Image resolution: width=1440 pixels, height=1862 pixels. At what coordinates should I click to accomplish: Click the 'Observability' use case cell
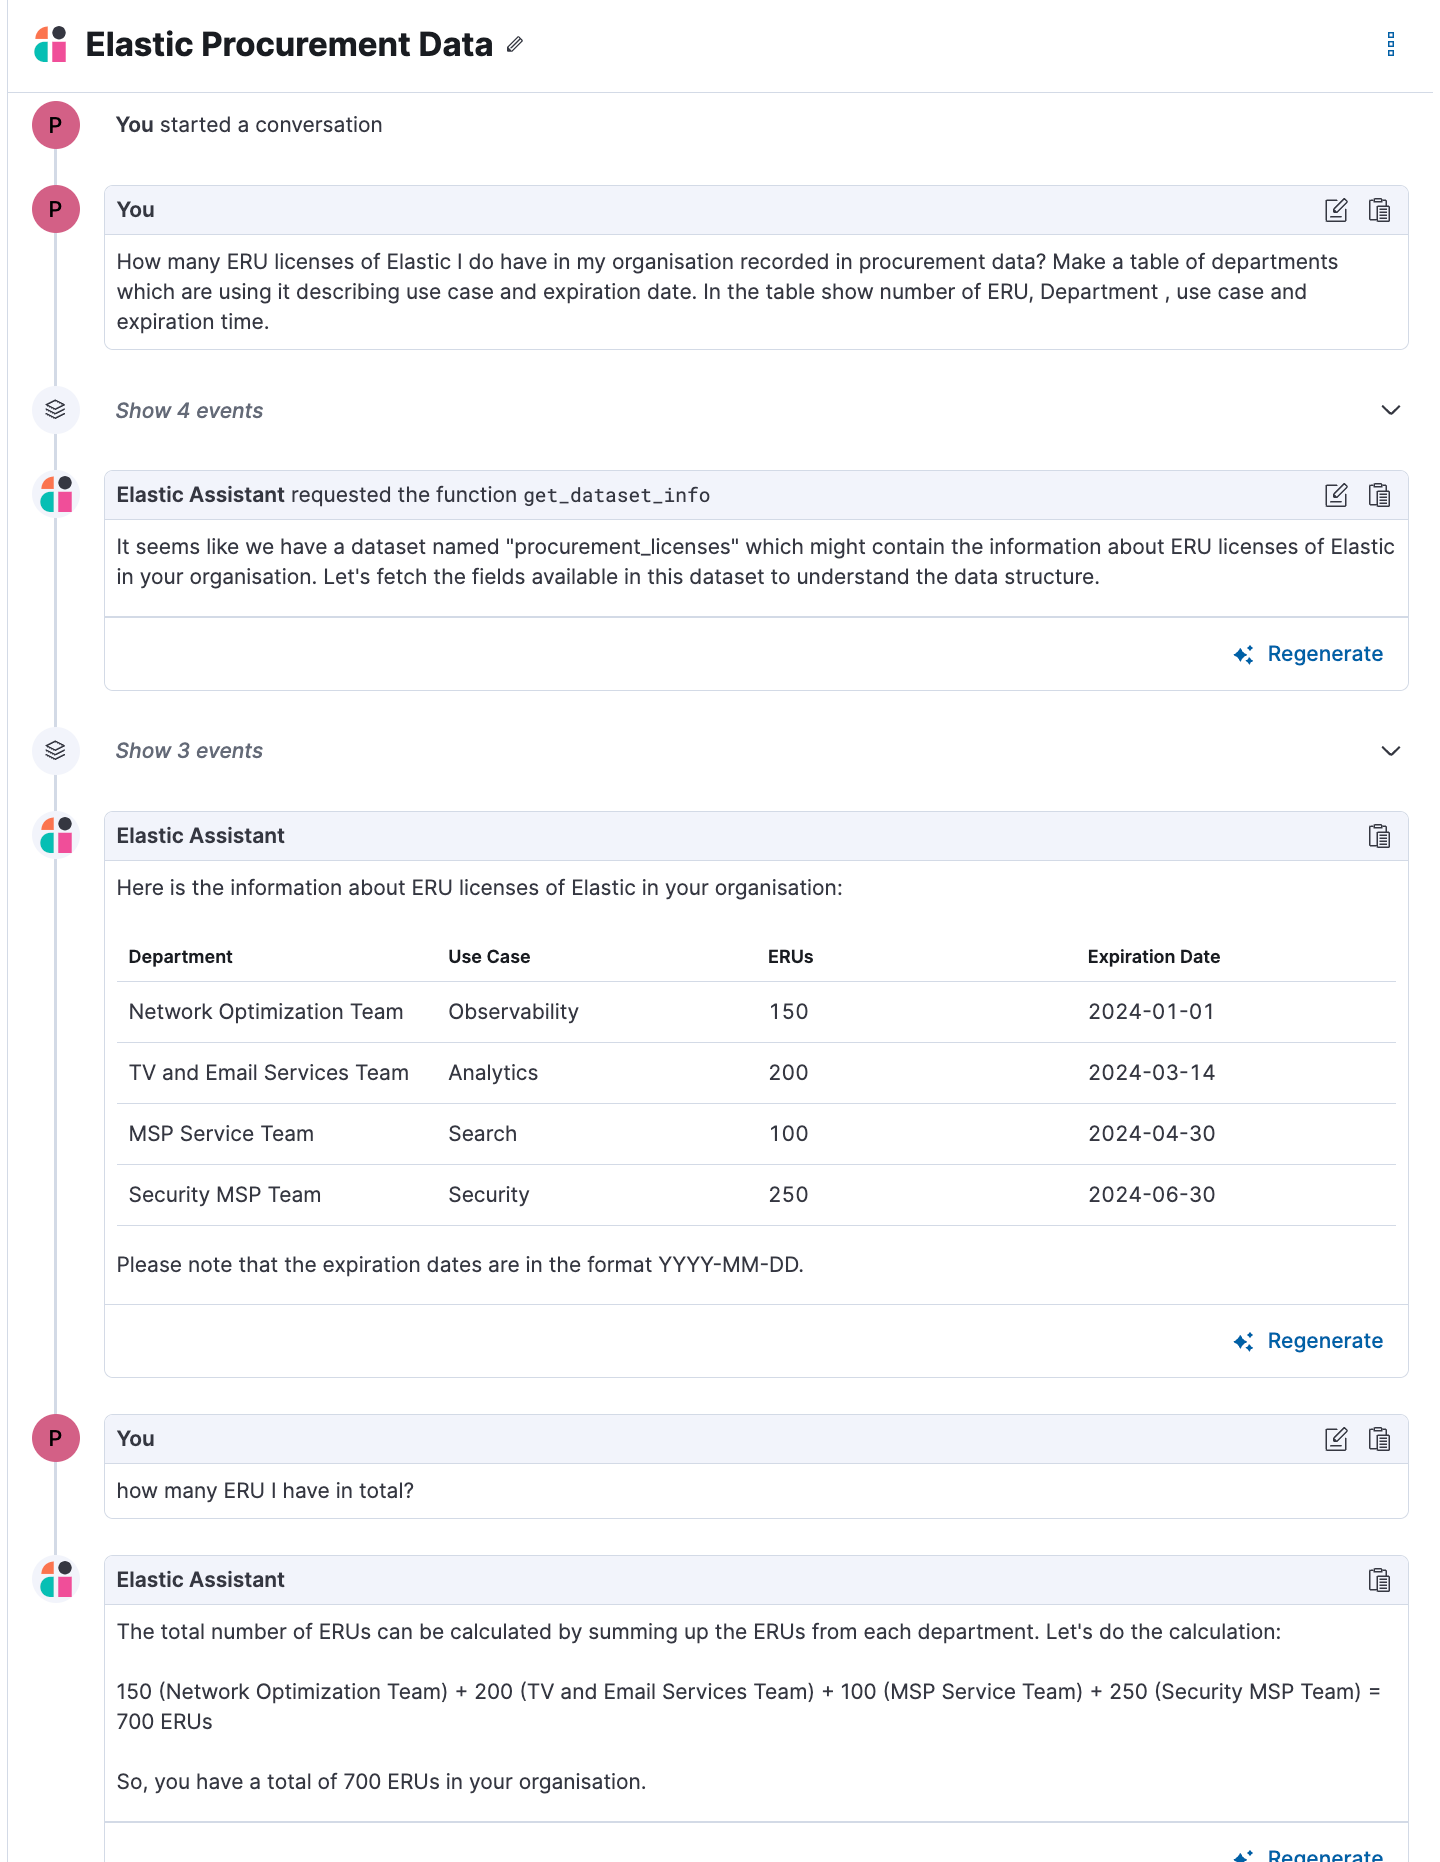point(513,1012)
